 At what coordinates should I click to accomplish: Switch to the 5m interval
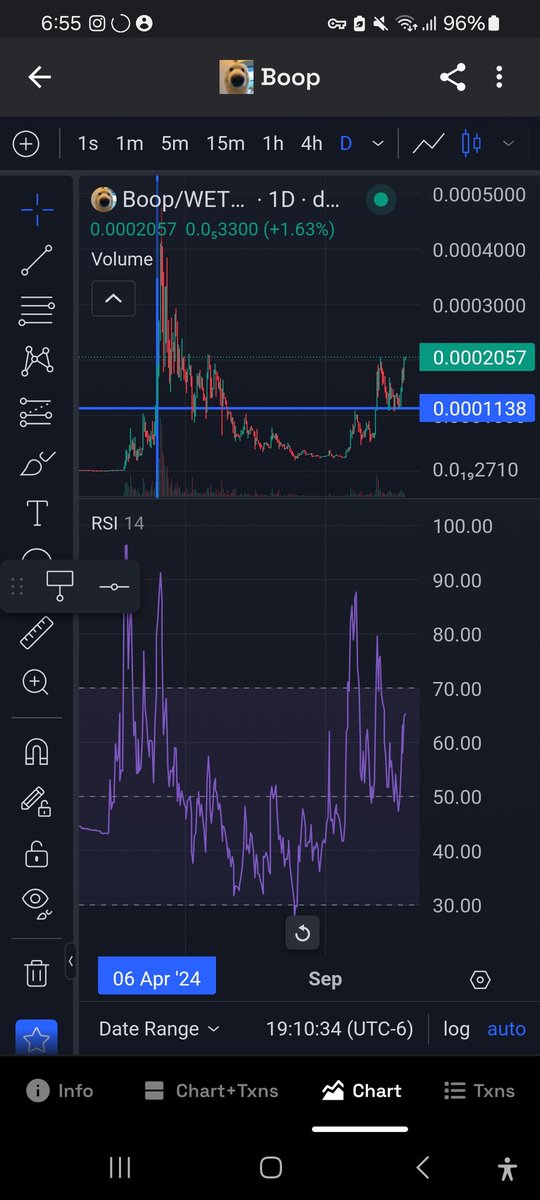(175, 144)
